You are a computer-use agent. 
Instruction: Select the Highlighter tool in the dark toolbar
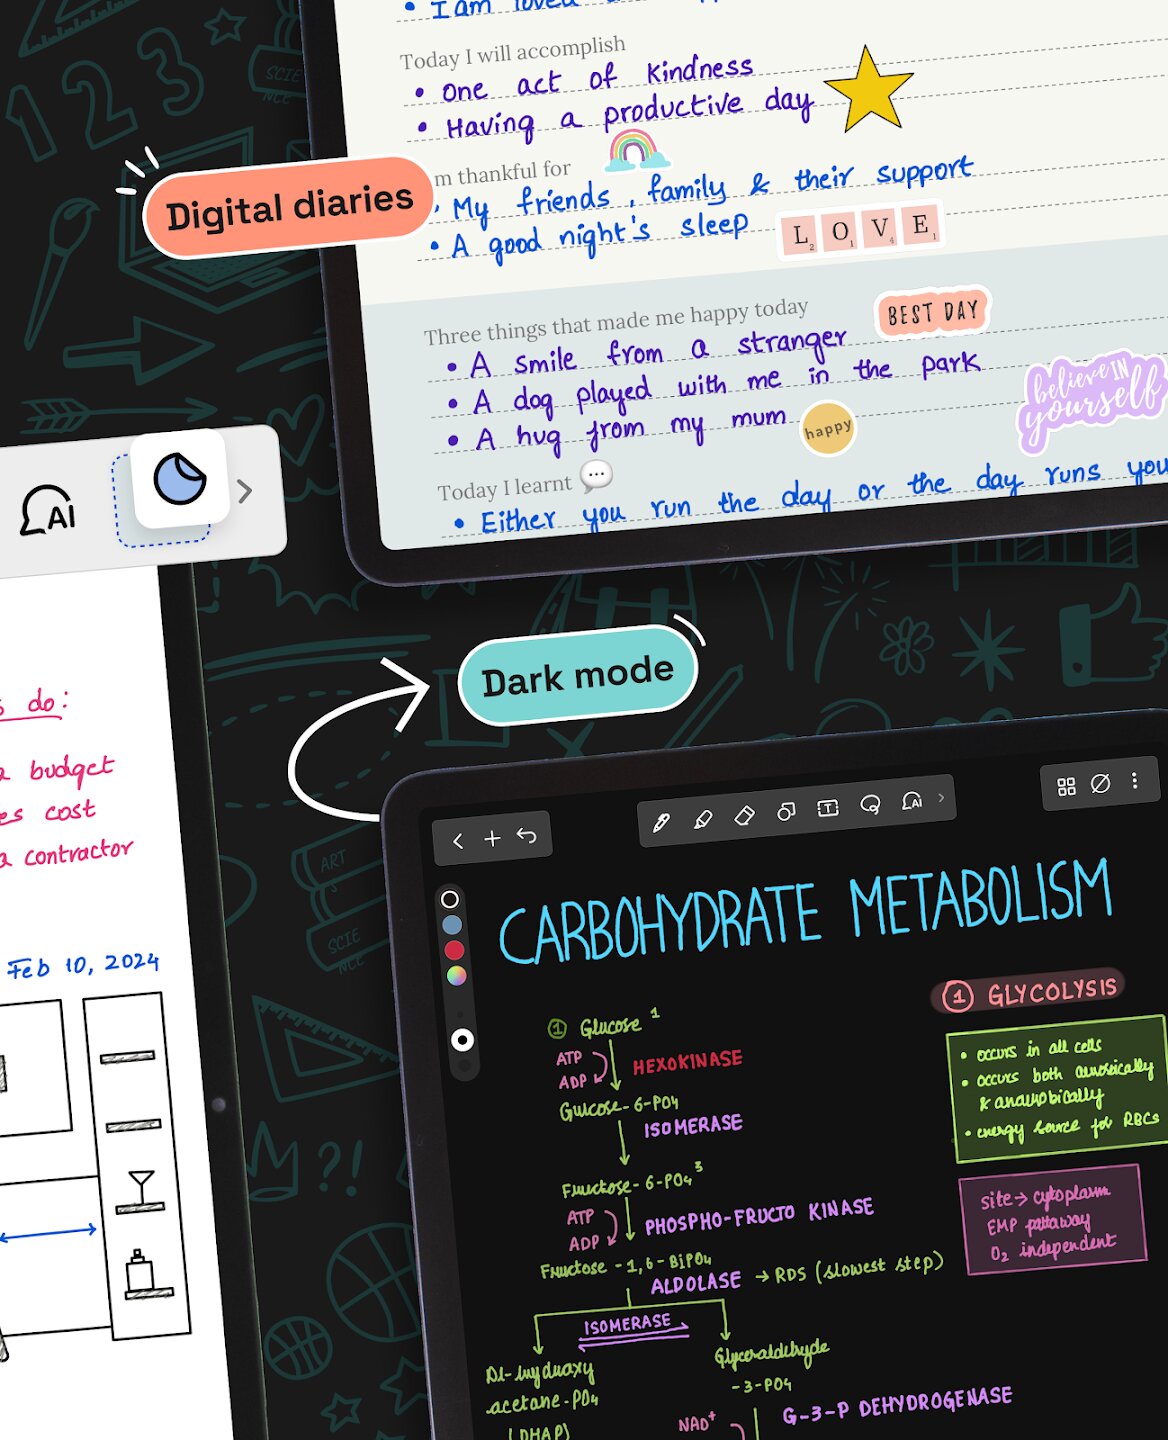click(703, 819)
